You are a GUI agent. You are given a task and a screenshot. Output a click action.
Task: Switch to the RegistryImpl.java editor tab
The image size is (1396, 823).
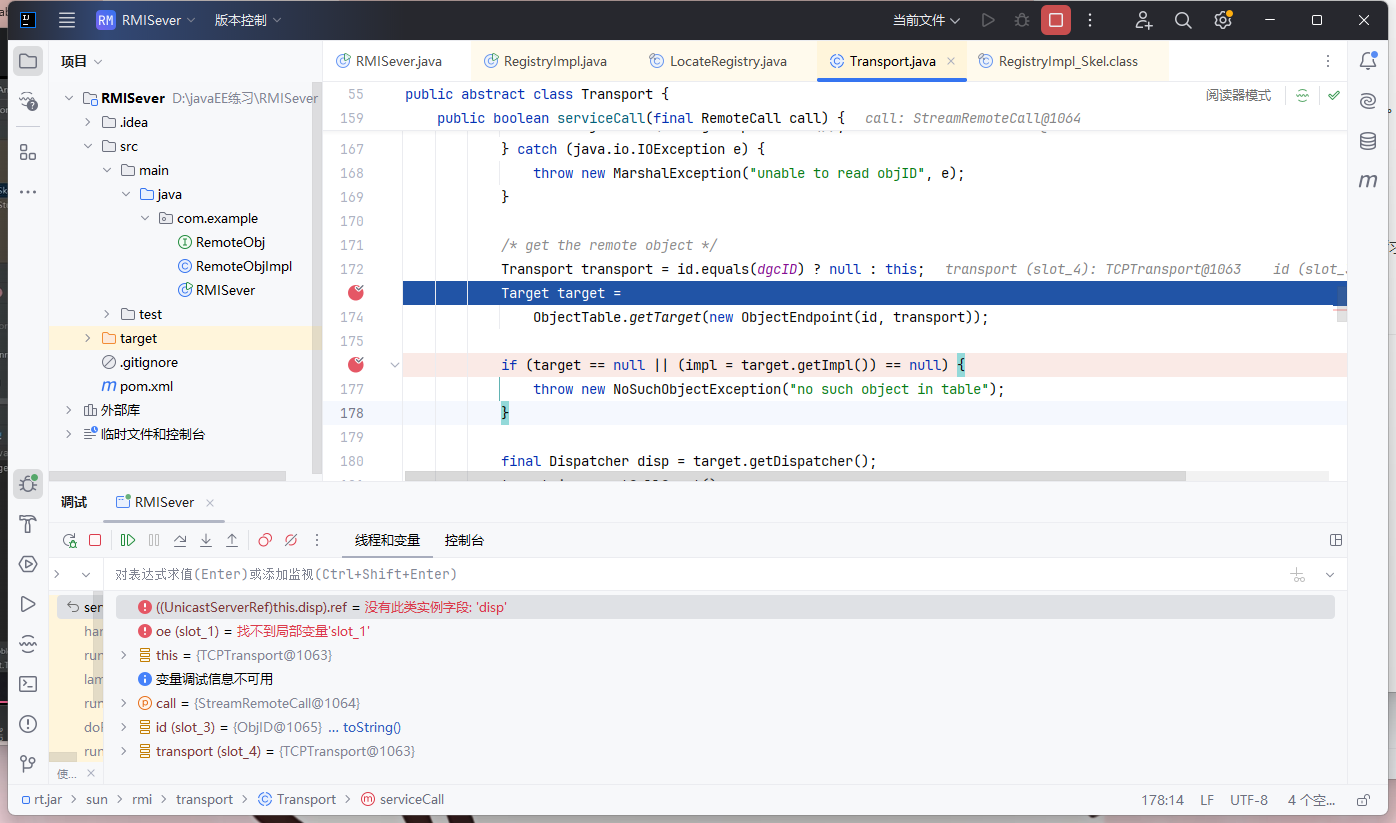click(554, 61)
